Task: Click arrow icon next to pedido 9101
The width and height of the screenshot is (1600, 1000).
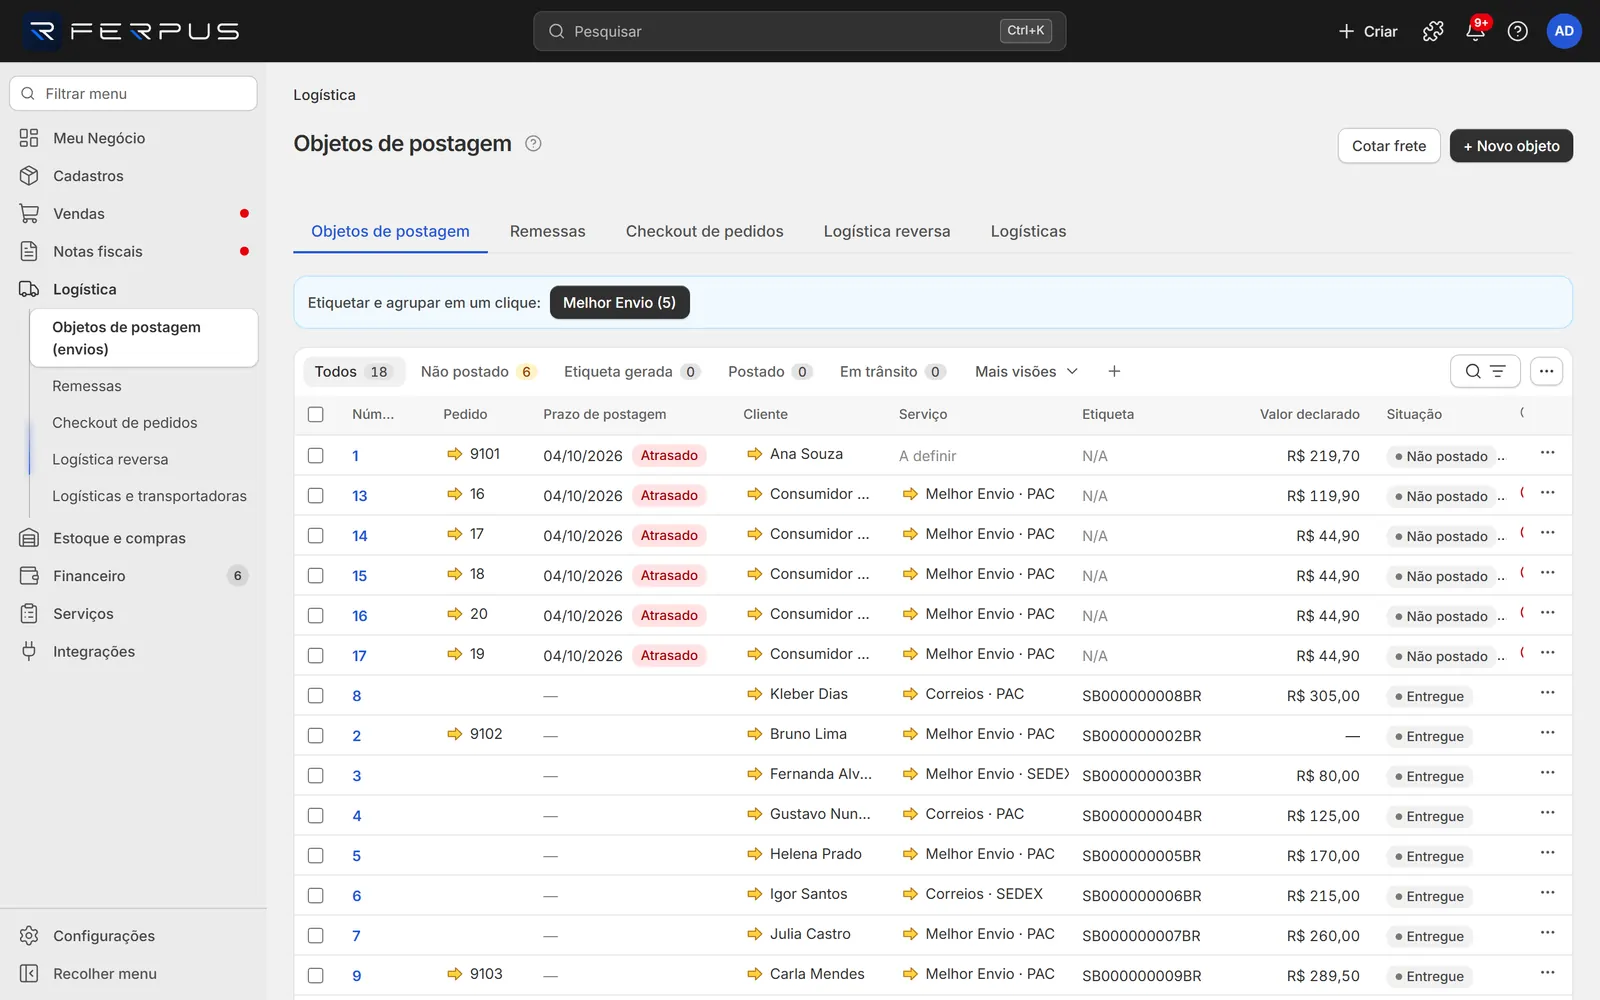Action: pyautogui.click(x=455, y=454)
